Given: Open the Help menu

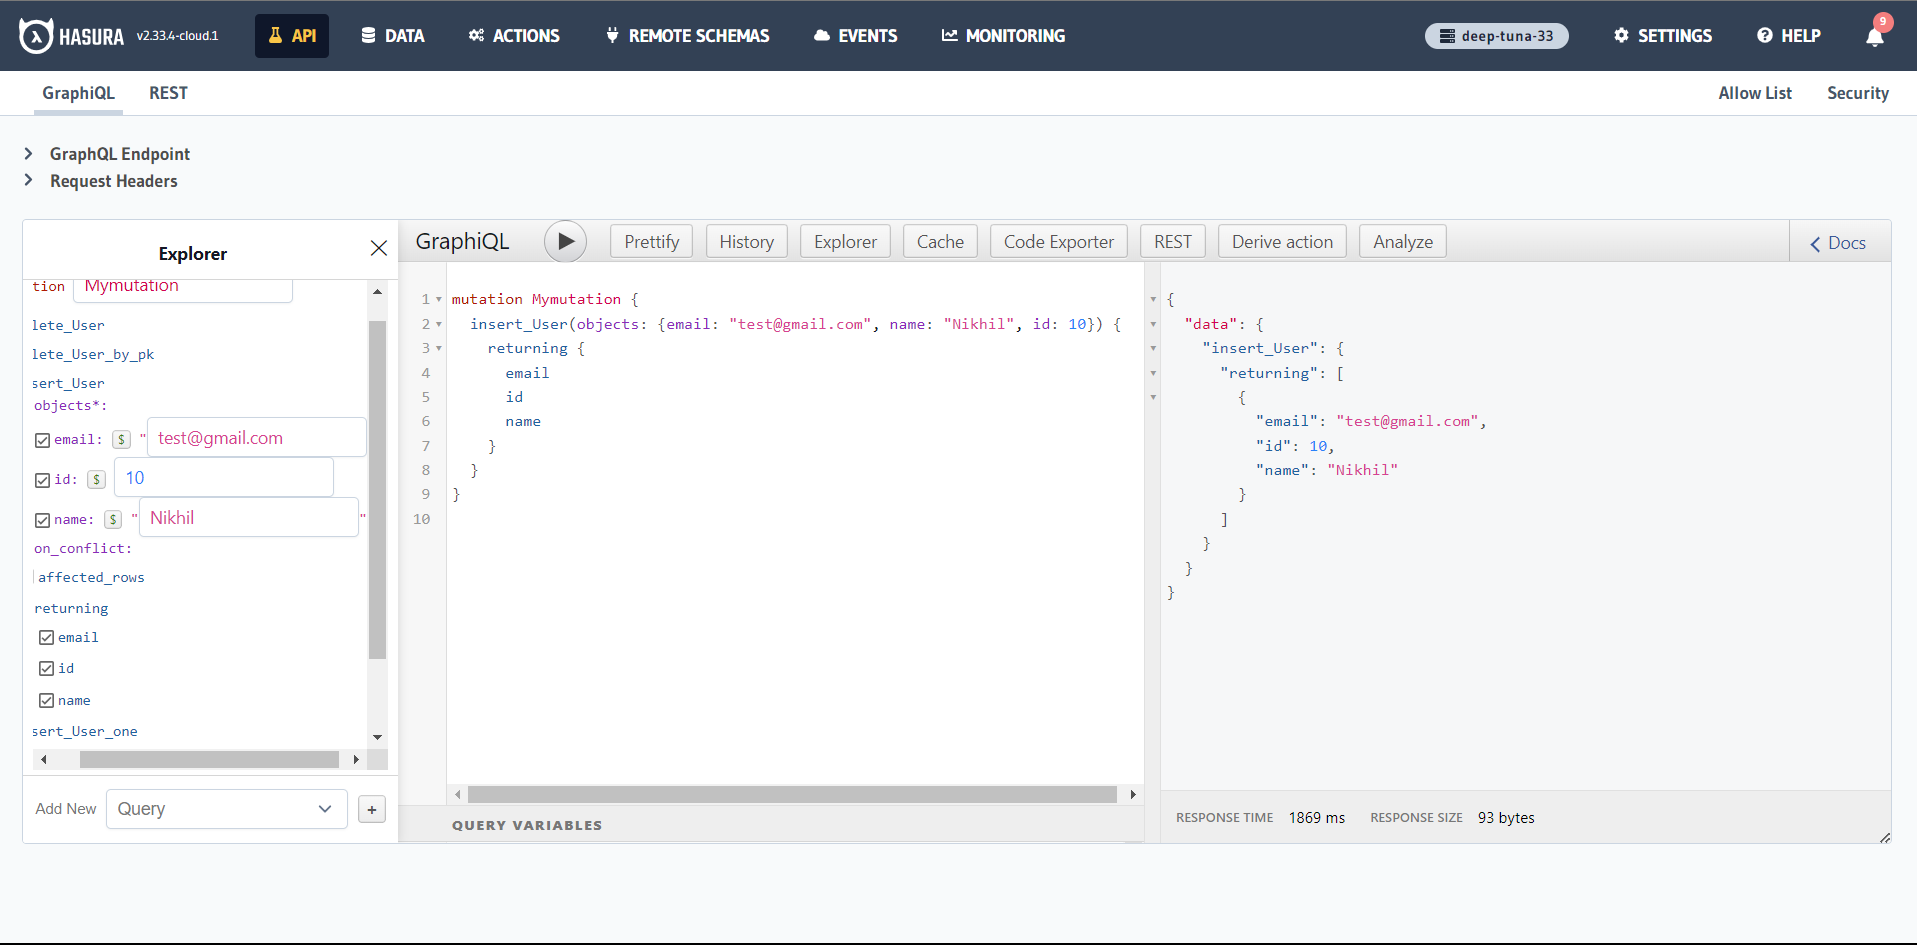Looking at the screenshot, I should click(x=1789, y=36).
